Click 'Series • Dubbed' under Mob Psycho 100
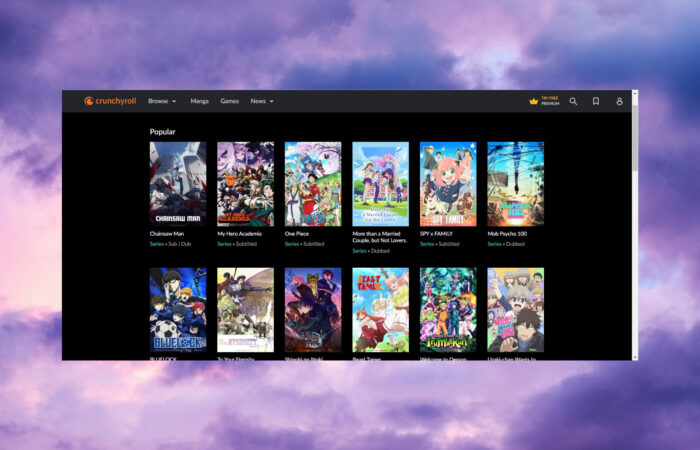This screenshot has height=450, width=700. (x=506, y=244)
